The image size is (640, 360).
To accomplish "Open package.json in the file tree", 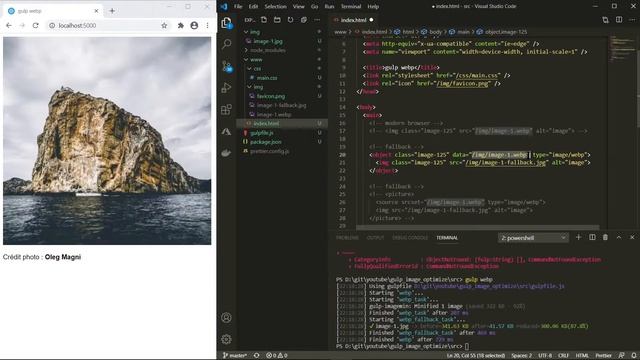I will (x=266, y=142).
